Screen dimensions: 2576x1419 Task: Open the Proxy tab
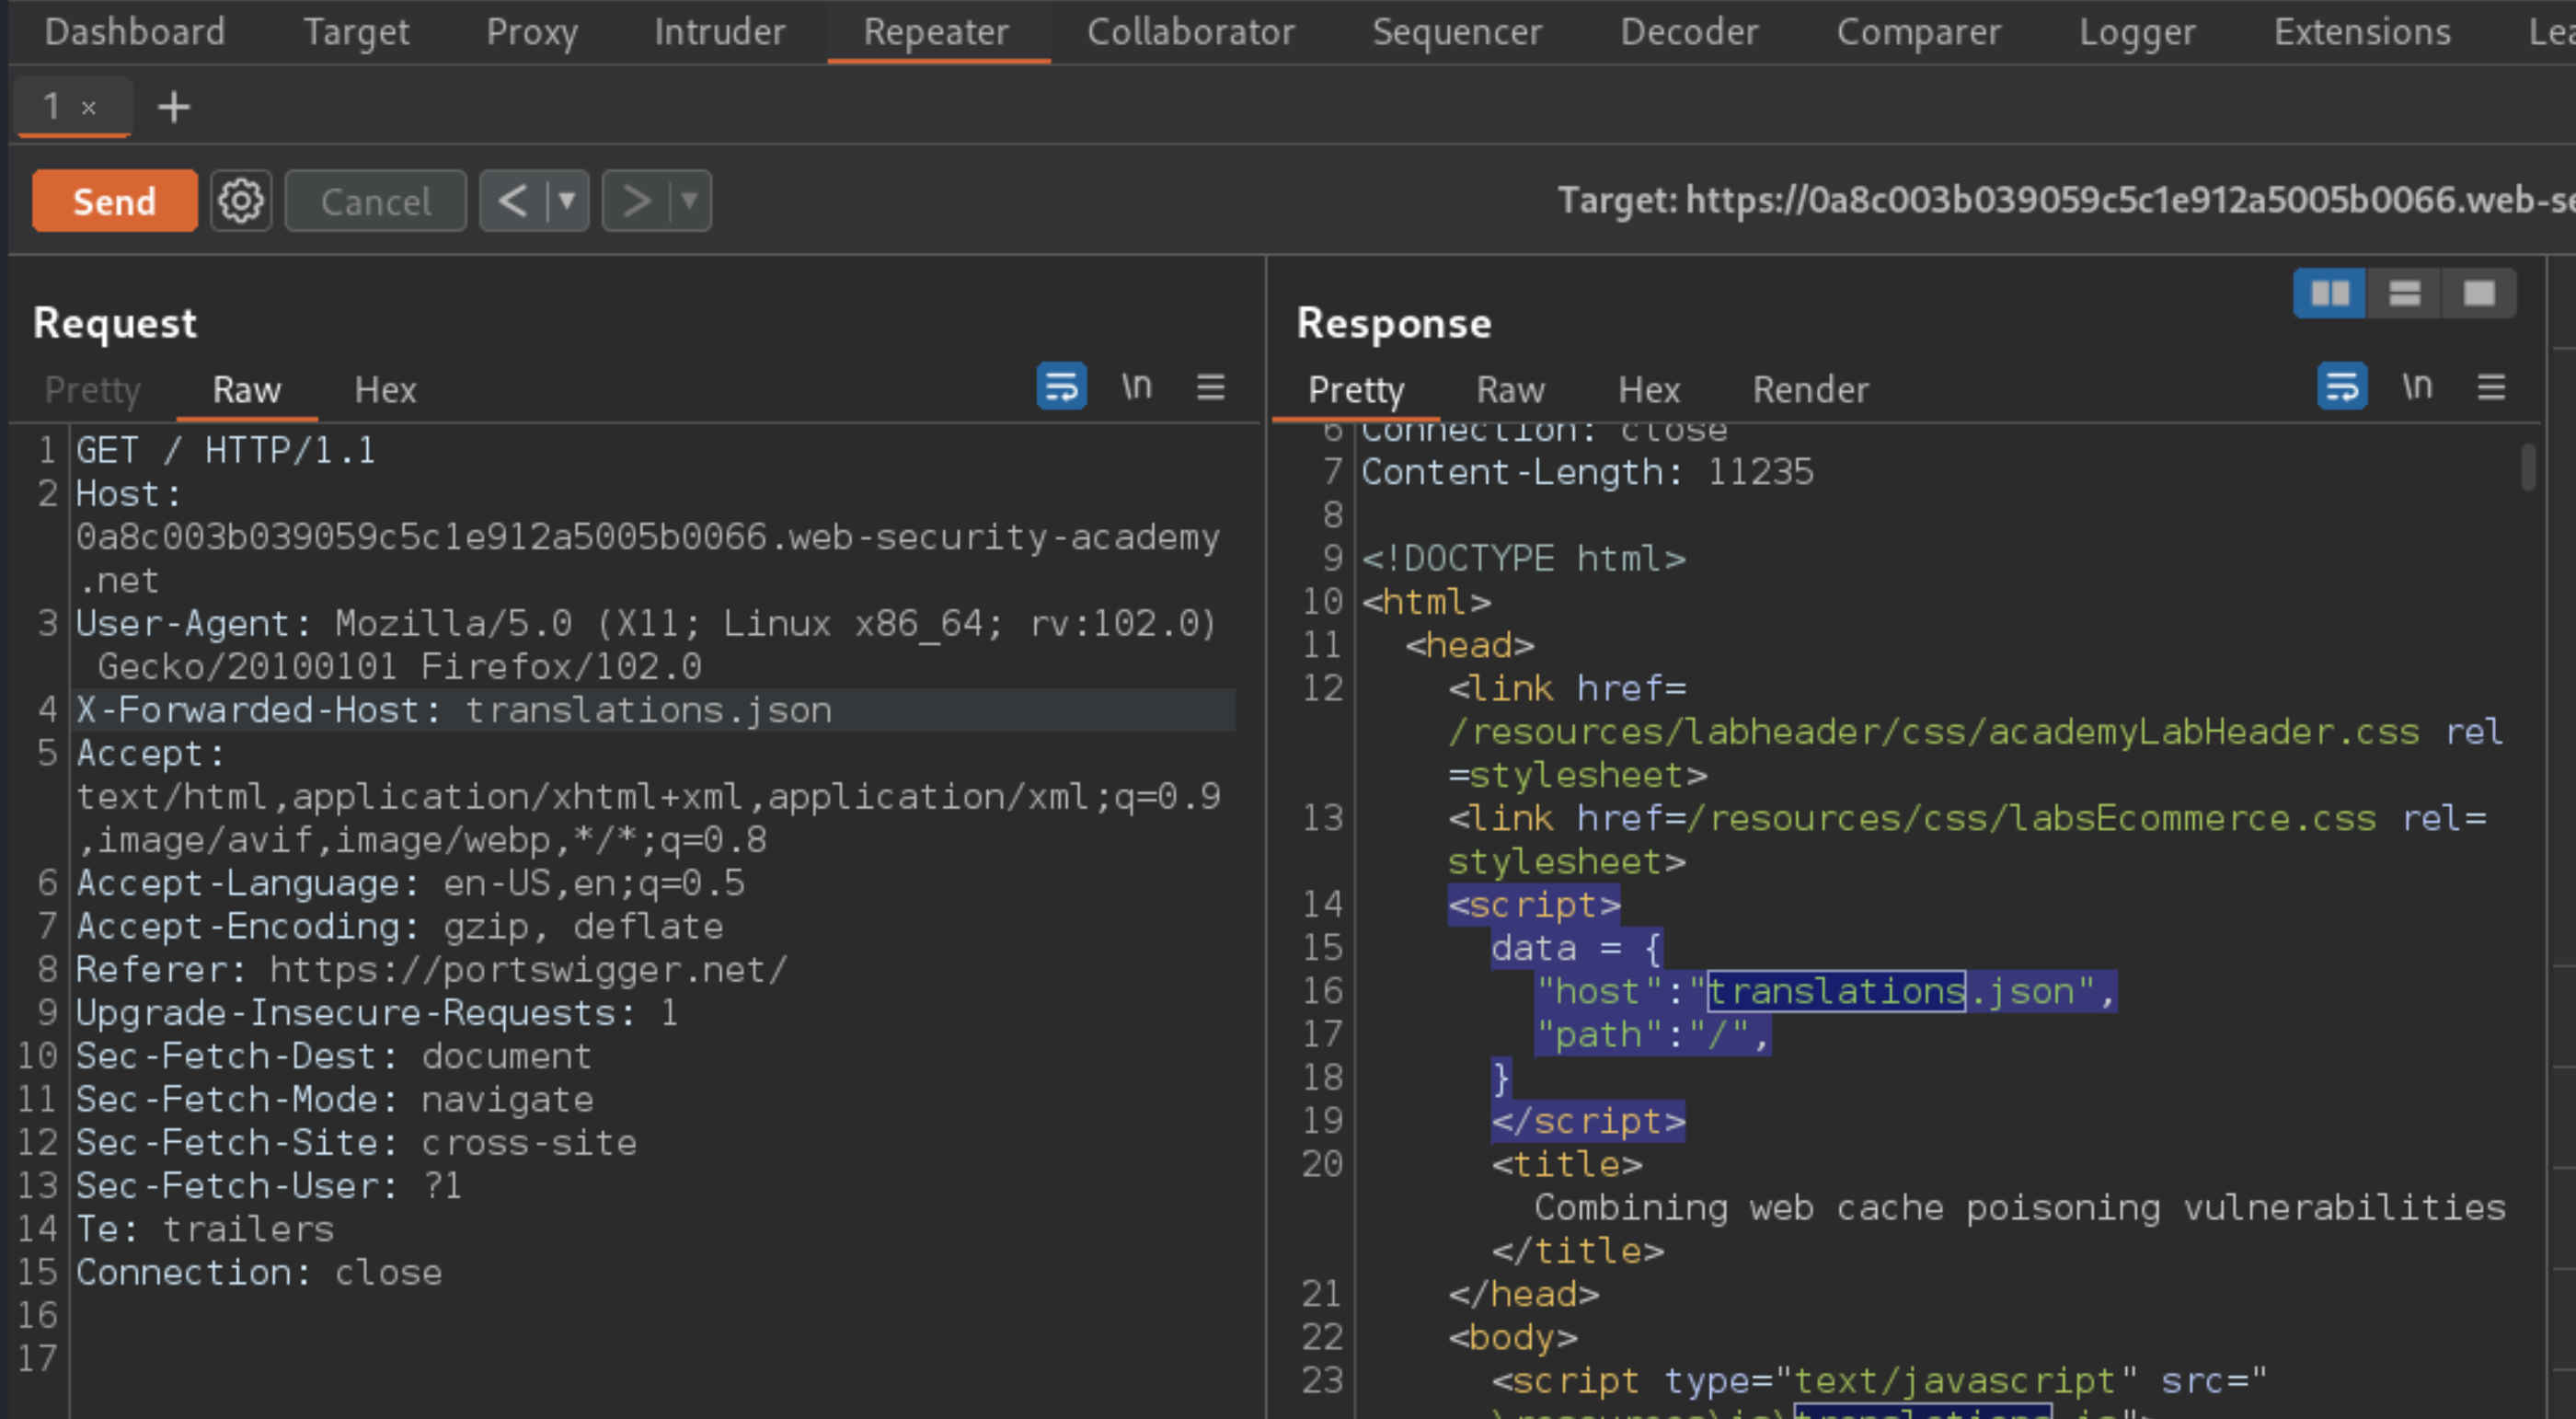532,32
